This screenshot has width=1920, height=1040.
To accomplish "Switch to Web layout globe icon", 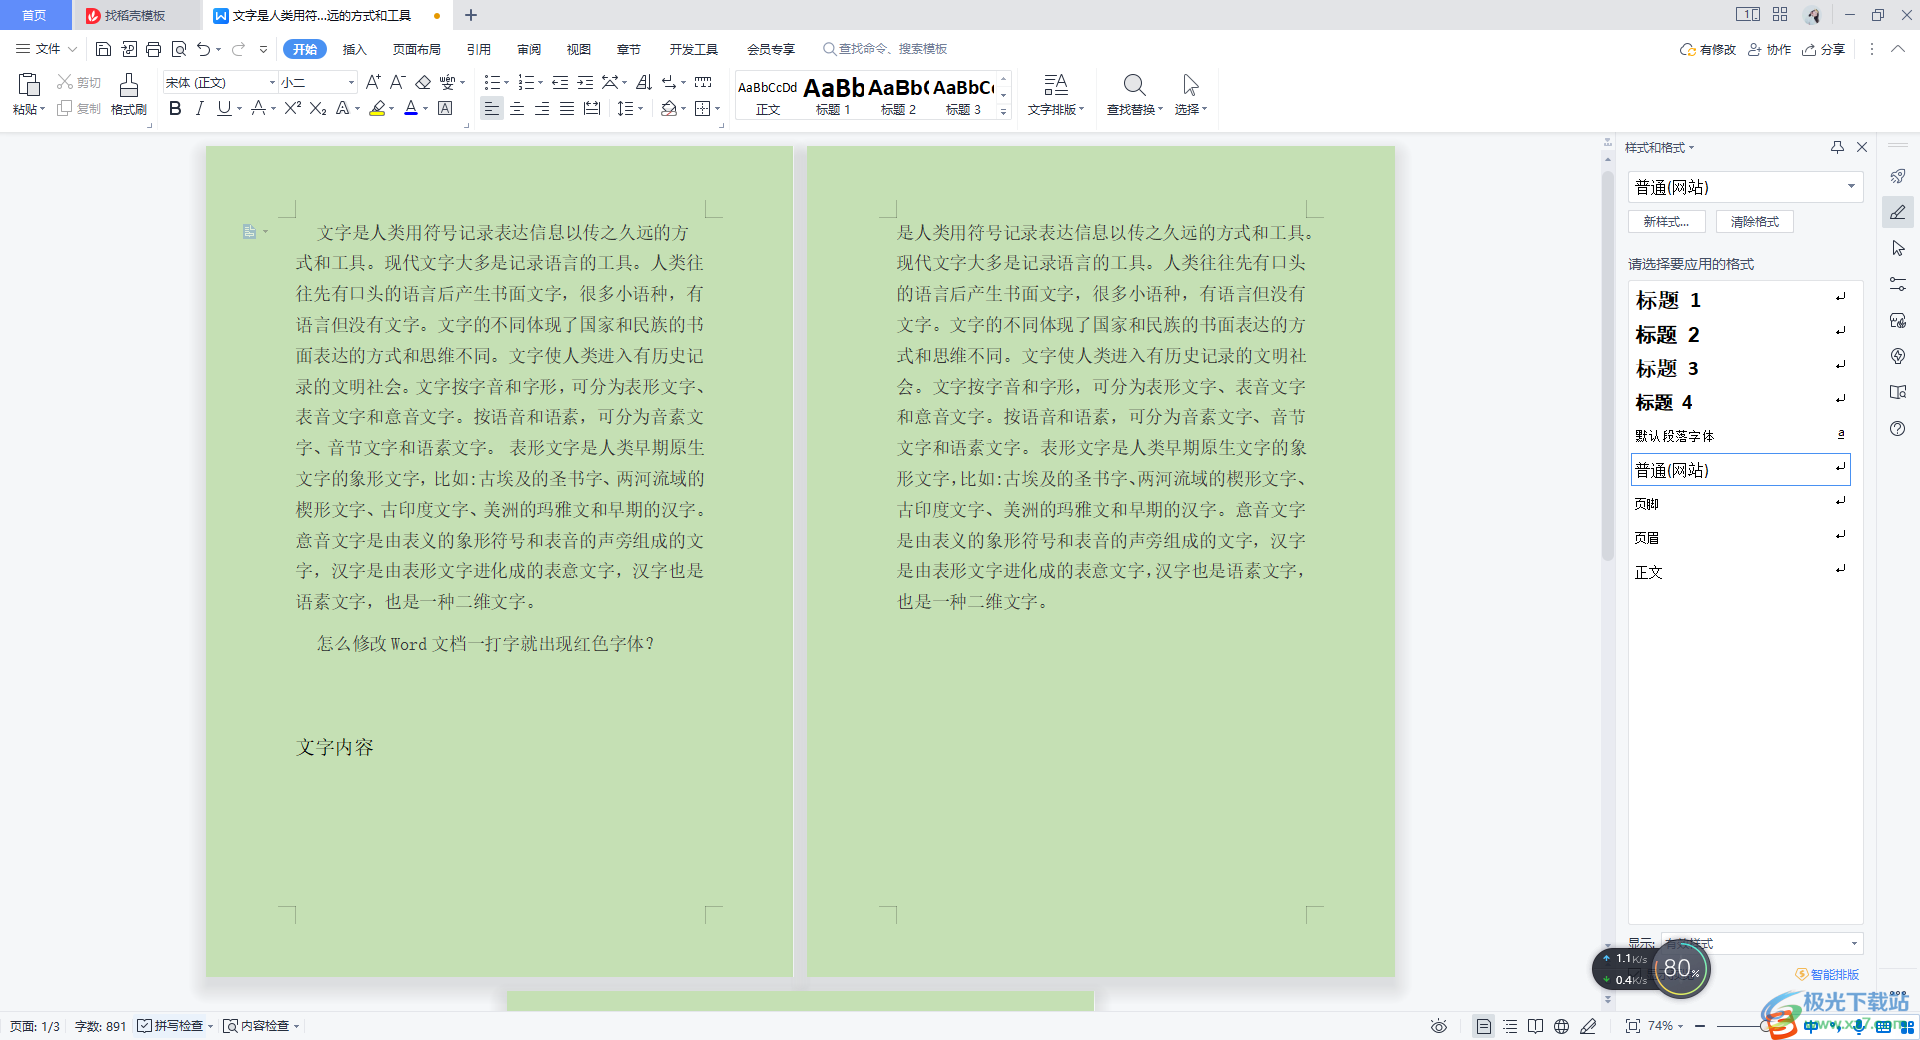I will pos(1561,1026).
